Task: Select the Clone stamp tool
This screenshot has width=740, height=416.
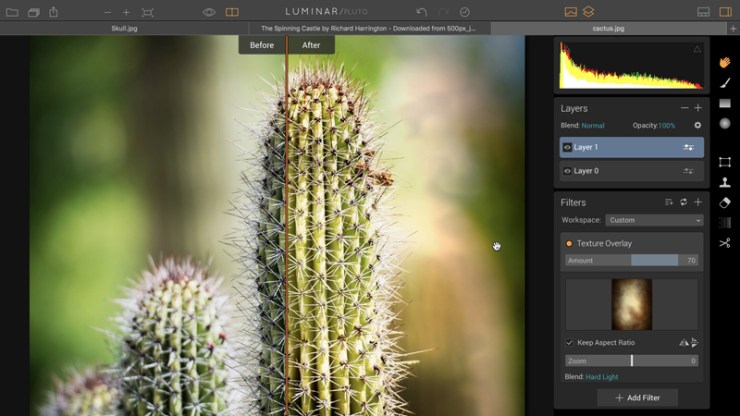Action: 725,182
